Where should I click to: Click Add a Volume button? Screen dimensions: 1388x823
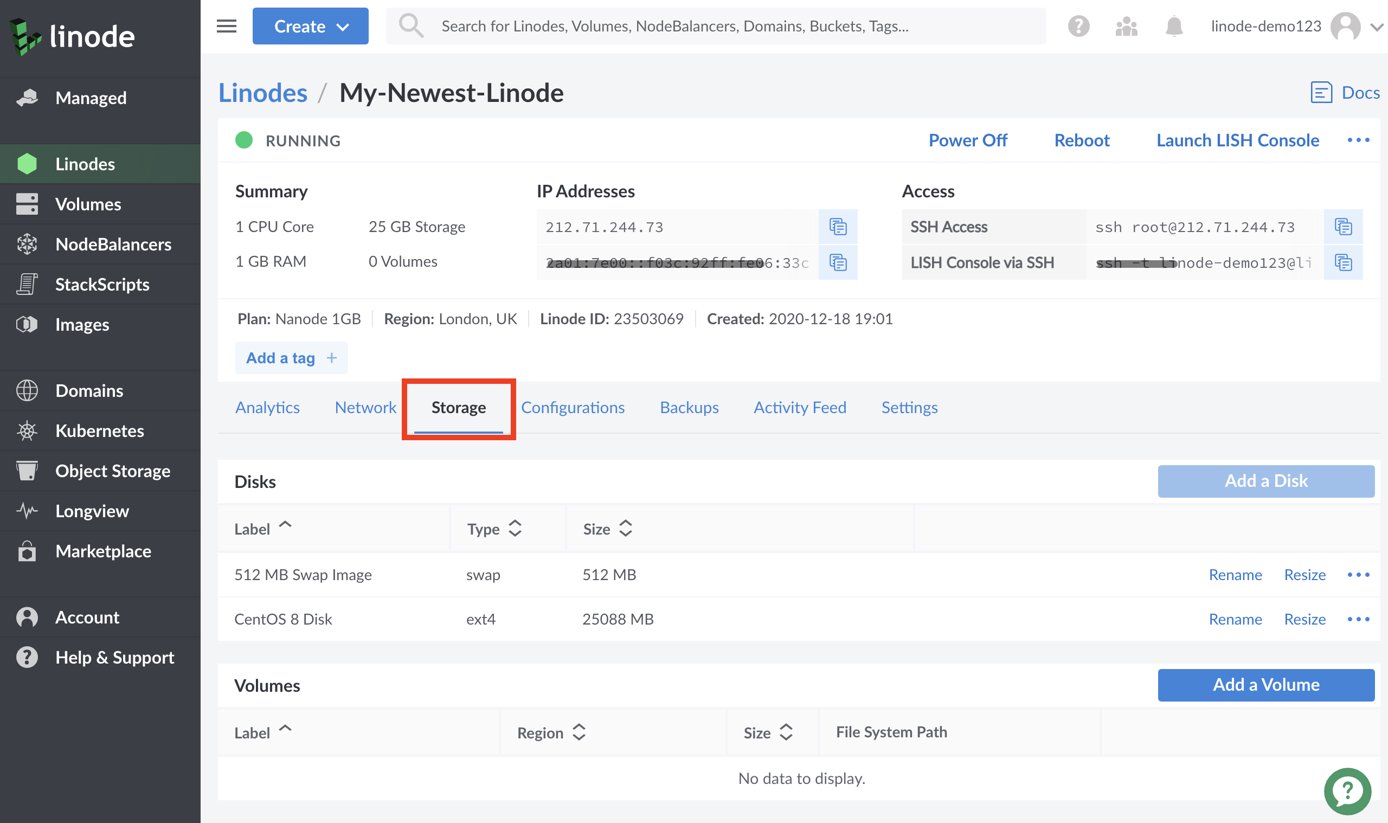1266,685
